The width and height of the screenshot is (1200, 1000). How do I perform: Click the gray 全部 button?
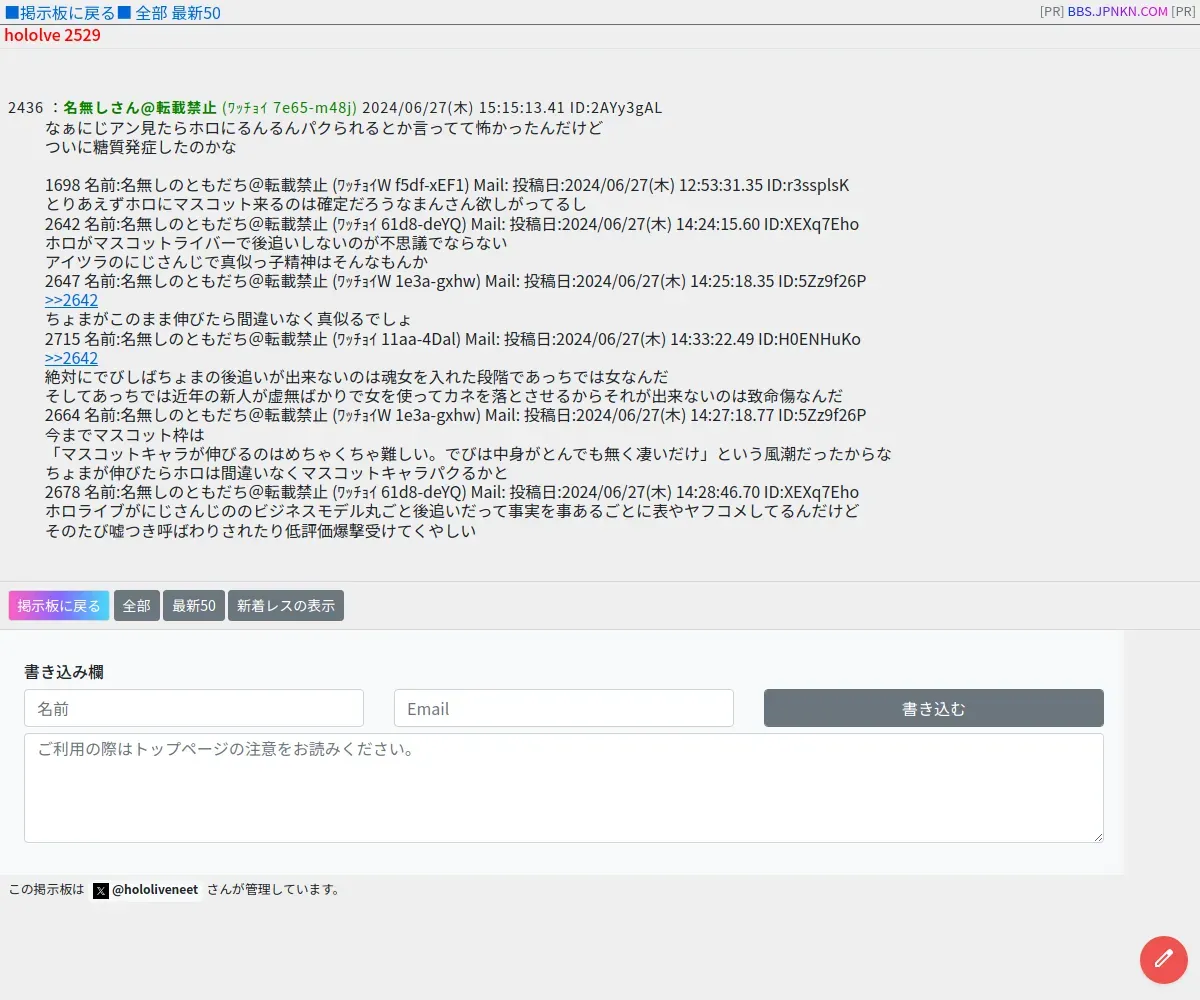coord(137,606)
